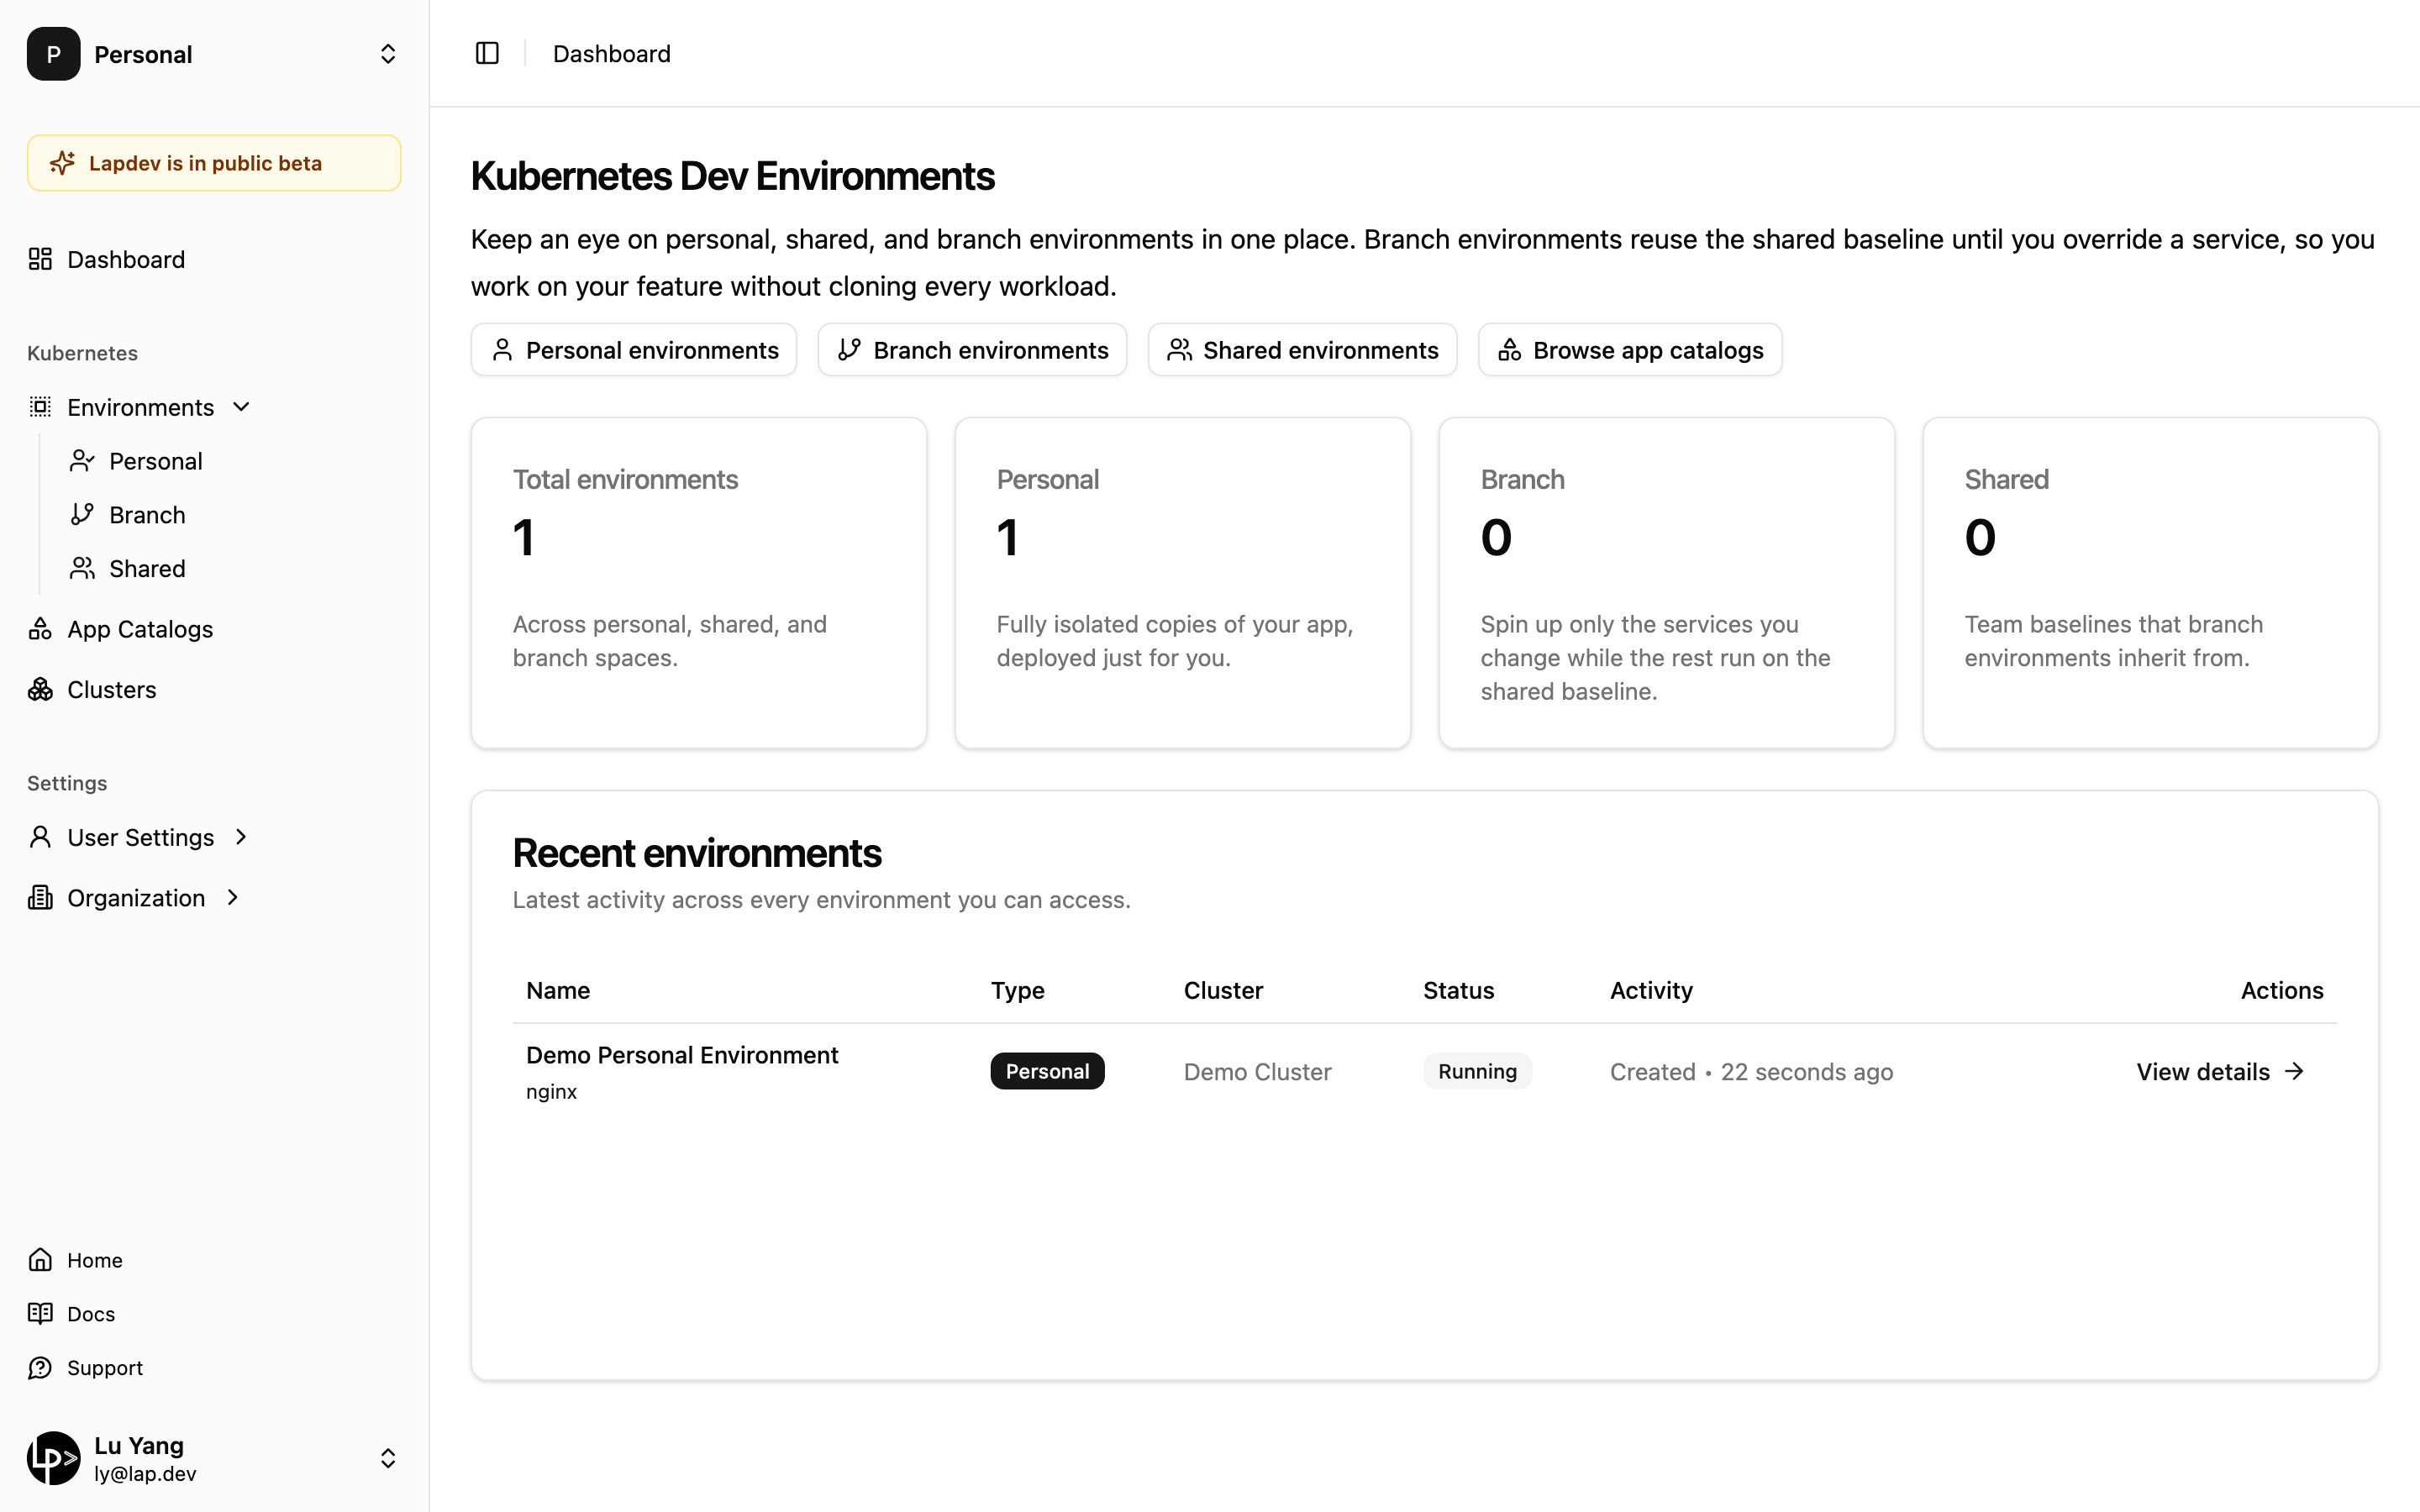Viewport: 2420px width, 1512px height.
Task: Collapse the Environments tree section
Action: click(241, 407)
